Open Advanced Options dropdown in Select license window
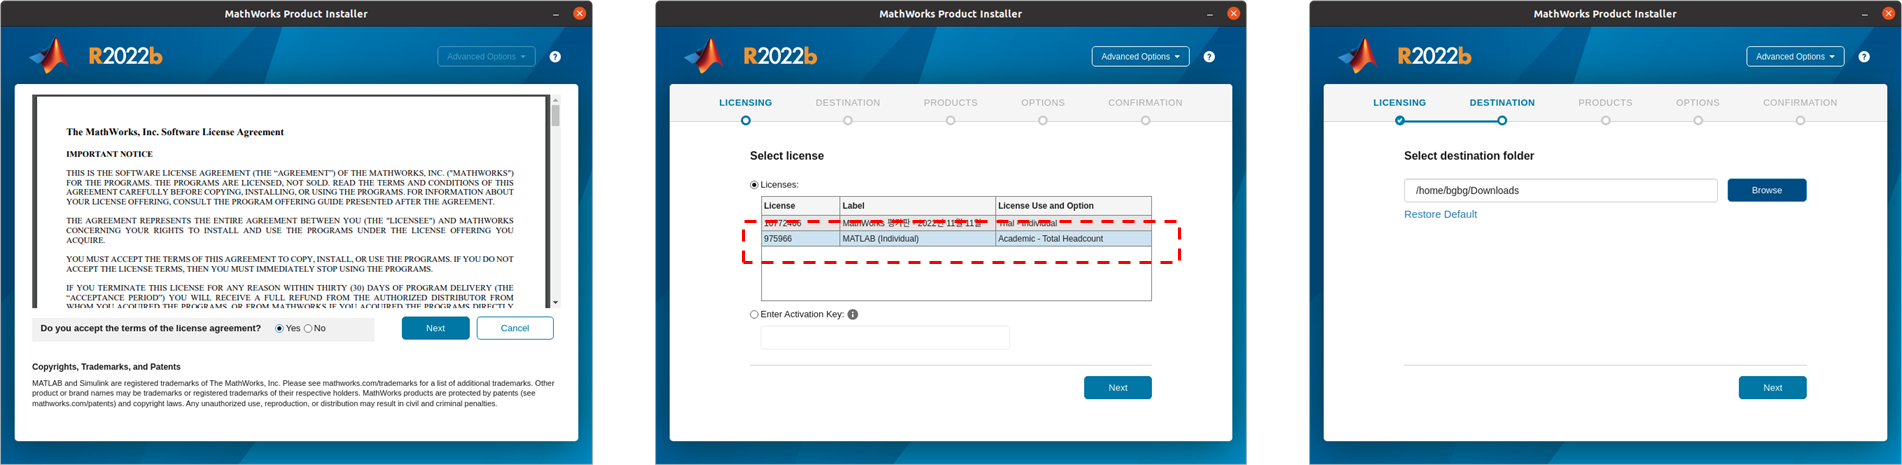 pos(1140,57)
